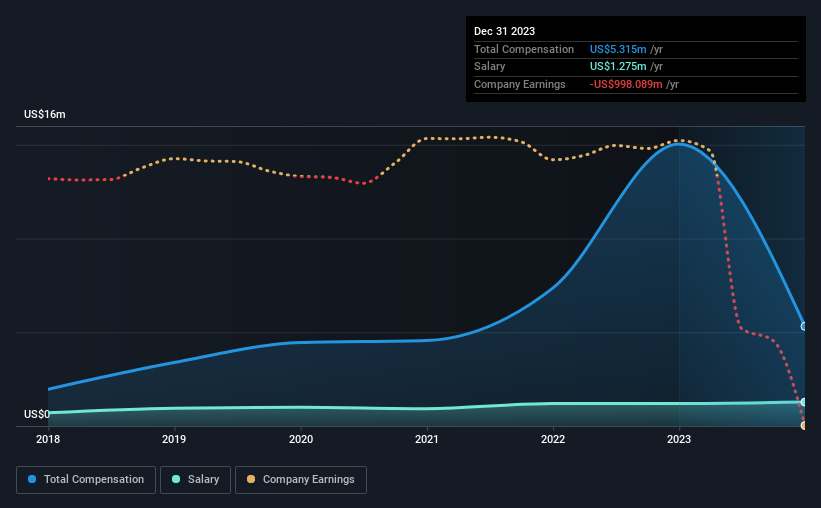
Task: Click the blue Total Compensation legend dot
Action: pos(32,479)
